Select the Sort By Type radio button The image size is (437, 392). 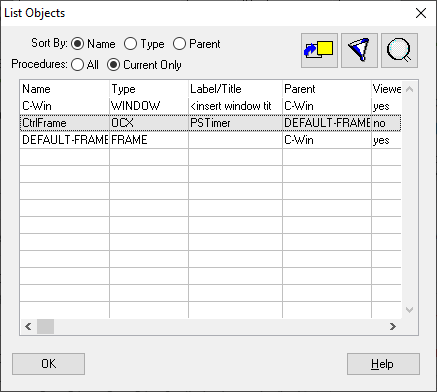[x=130, y=44]
